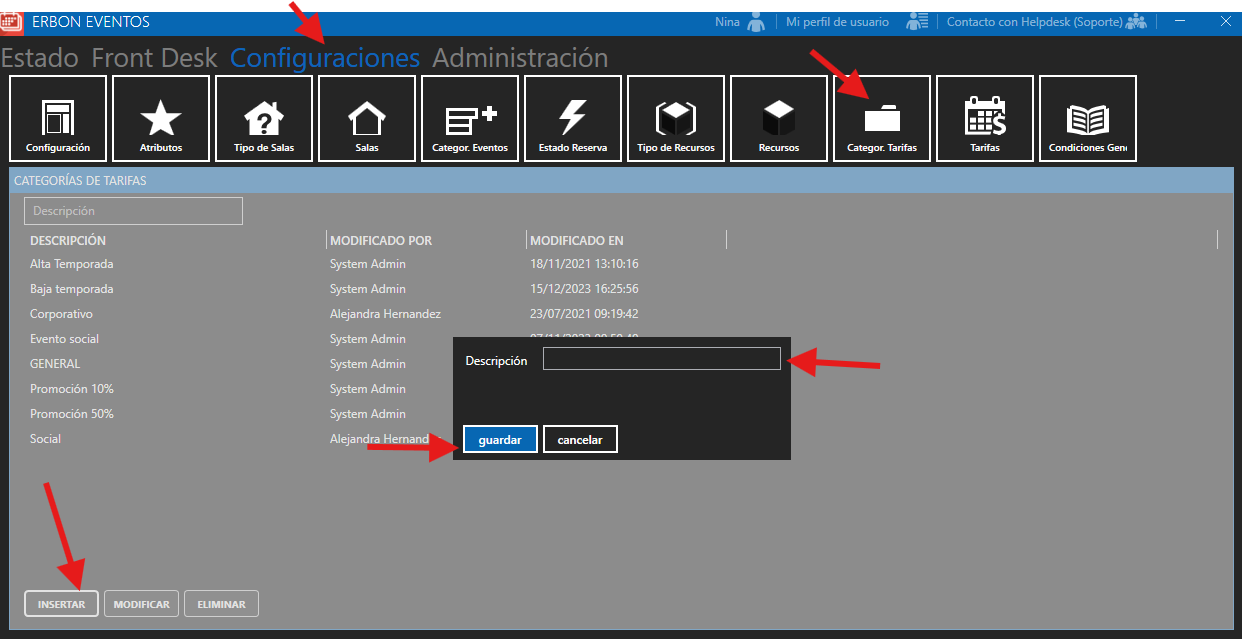Open Tipo de Recursos tile
The image size is (1242, 639).
(676, 118)
